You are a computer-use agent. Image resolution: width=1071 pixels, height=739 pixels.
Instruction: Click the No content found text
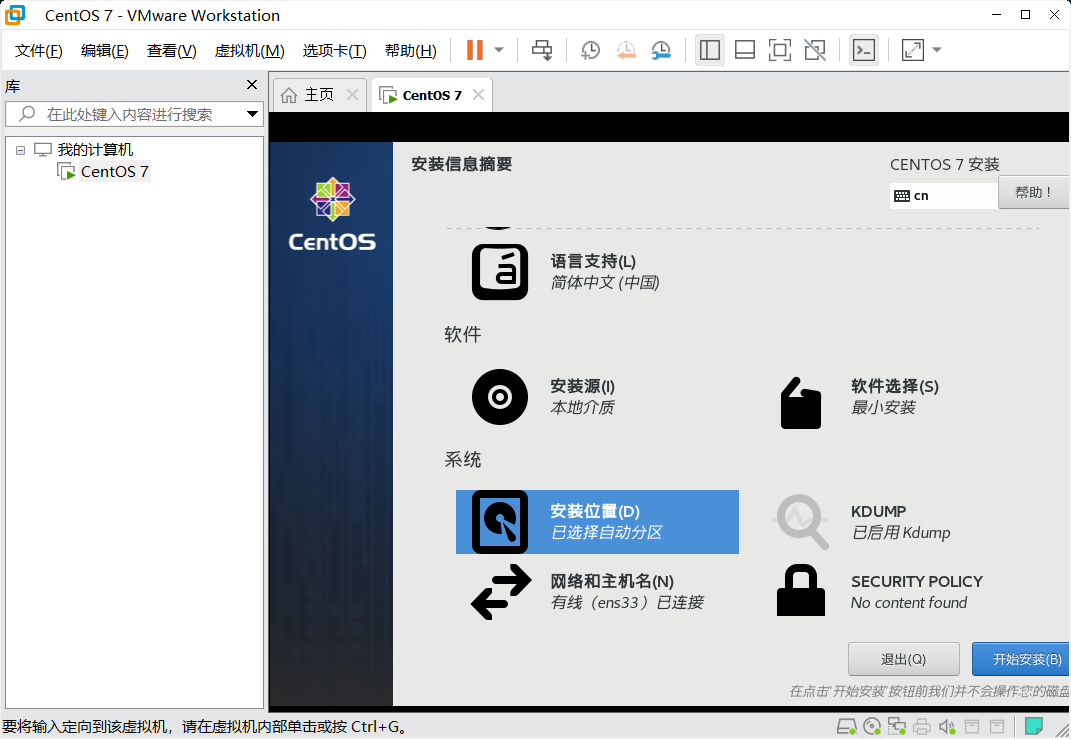point(909,603)
